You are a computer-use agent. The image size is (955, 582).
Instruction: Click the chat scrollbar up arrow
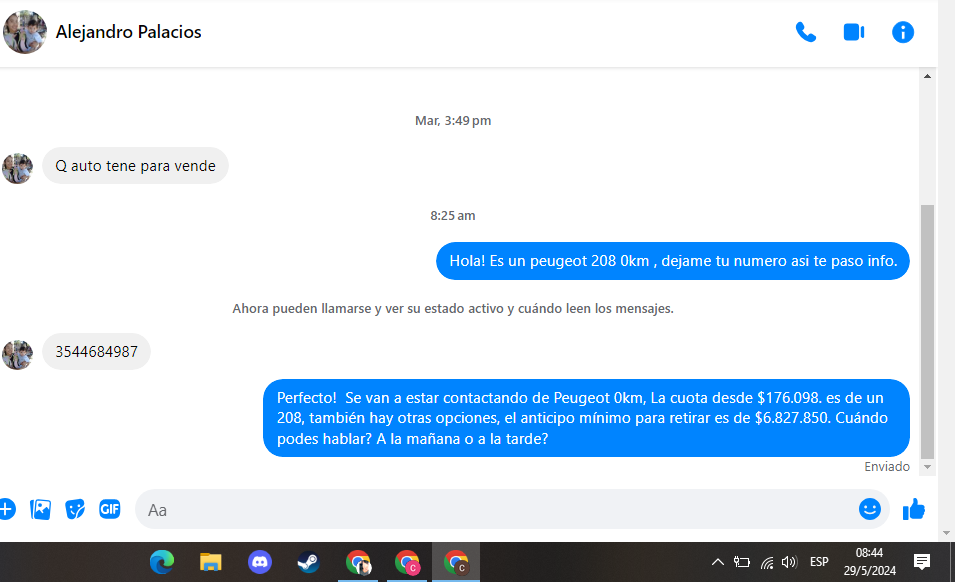pos(927,76)
